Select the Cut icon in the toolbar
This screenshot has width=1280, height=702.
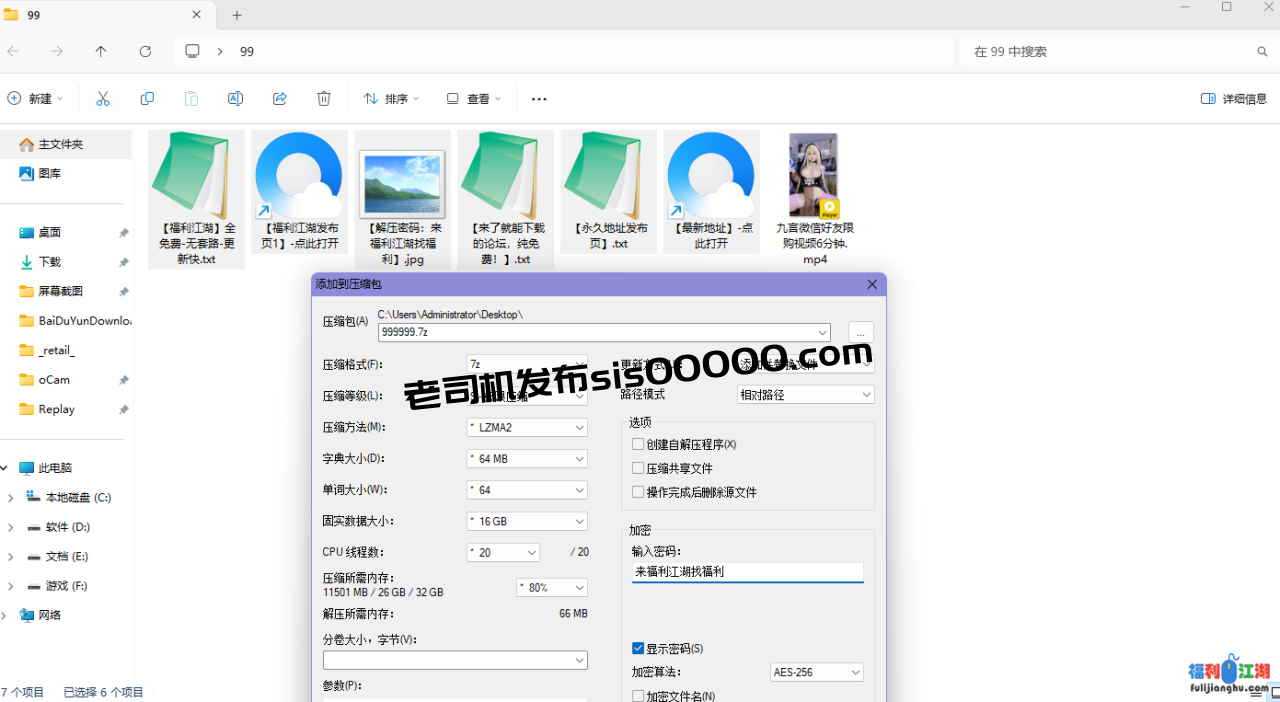(103, 98)
